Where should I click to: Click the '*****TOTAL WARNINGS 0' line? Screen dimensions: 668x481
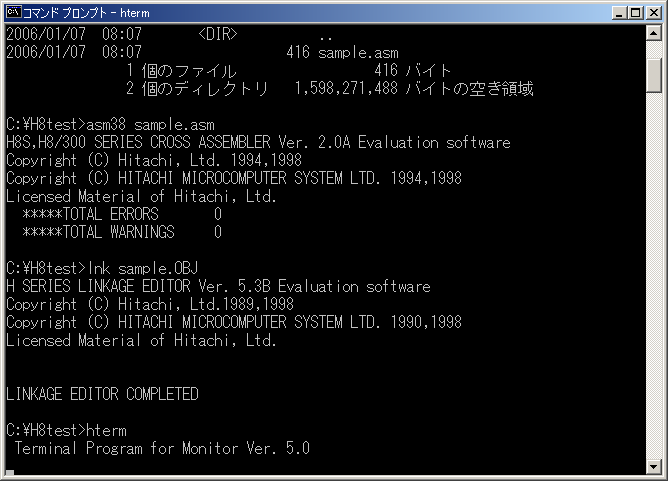(x=122, y=232)
